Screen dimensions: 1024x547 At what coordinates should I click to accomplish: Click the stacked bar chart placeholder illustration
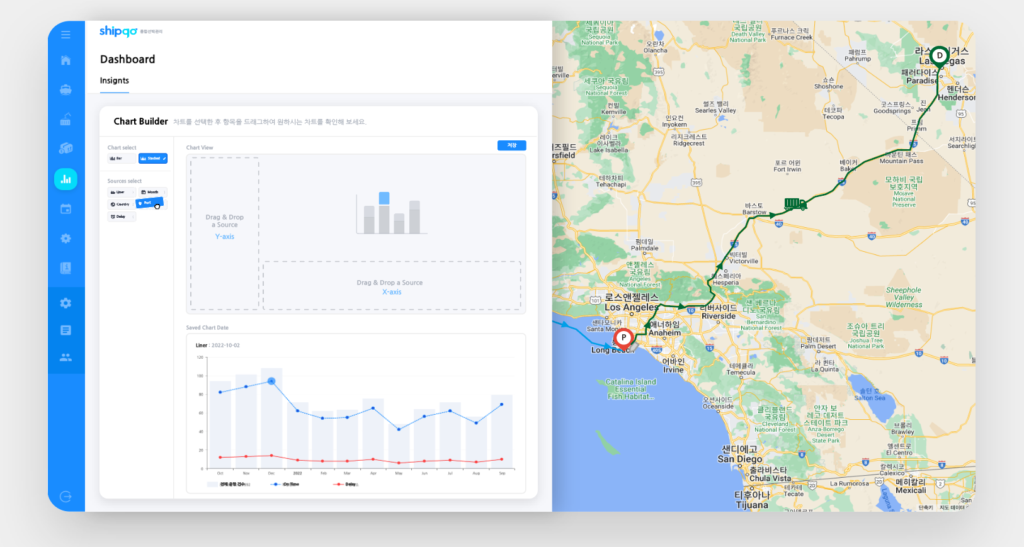(391, 213)
